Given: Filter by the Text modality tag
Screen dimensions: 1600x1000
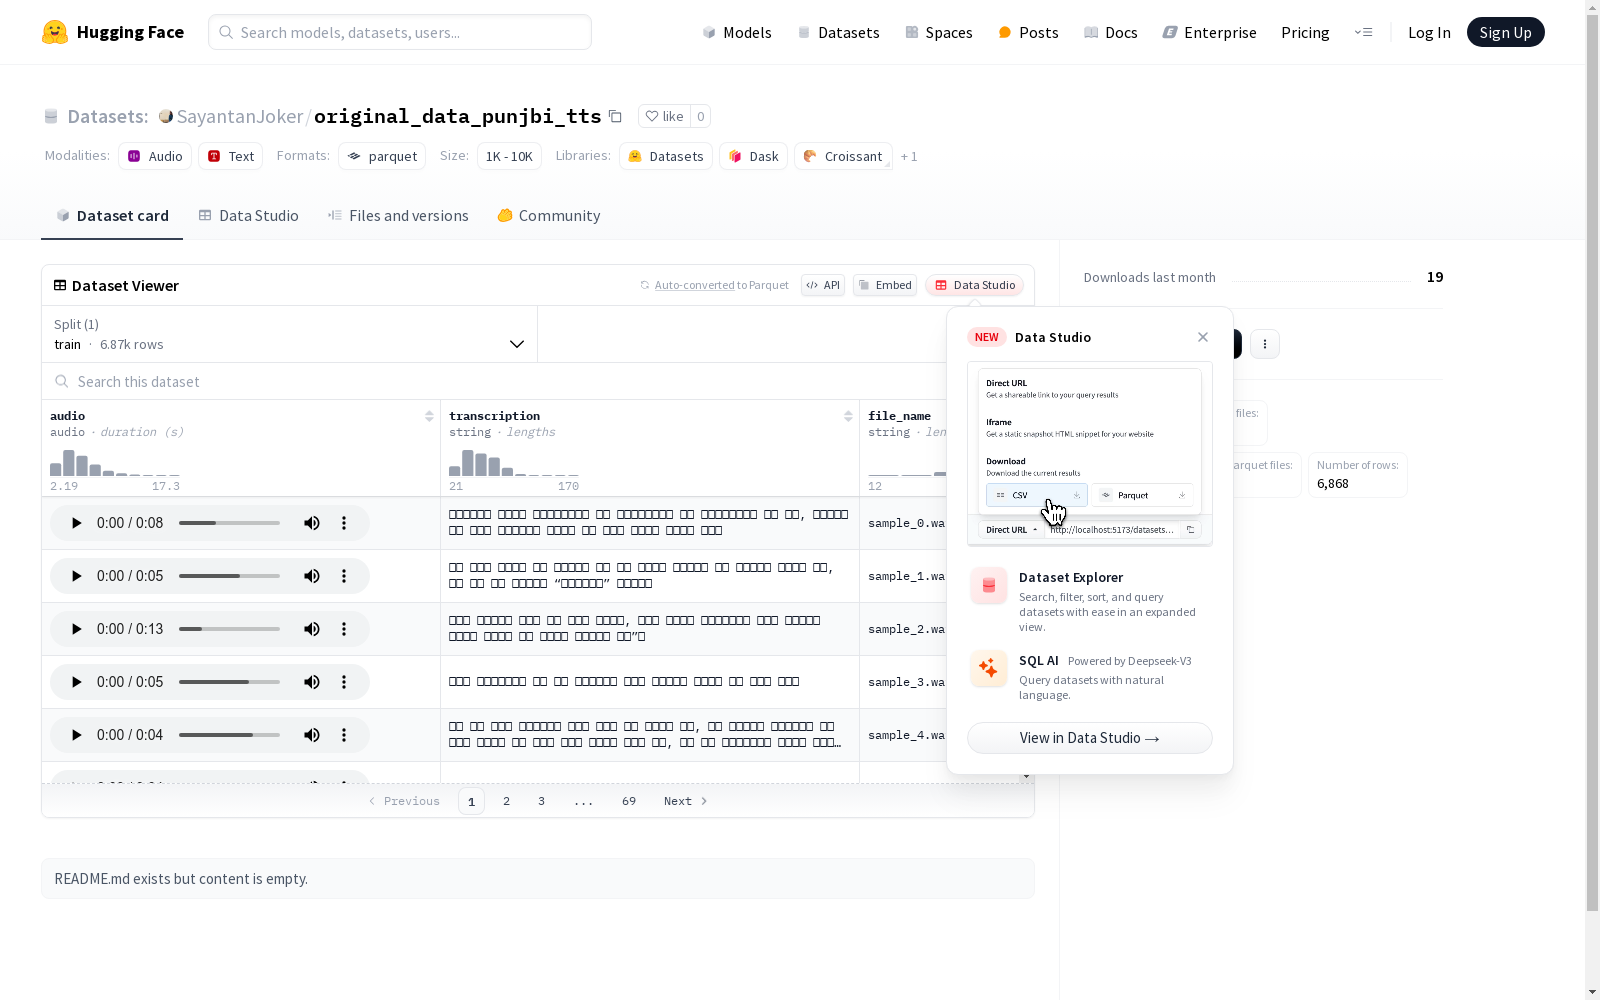Looking at the screenshot, I should (x=231, y=156).
